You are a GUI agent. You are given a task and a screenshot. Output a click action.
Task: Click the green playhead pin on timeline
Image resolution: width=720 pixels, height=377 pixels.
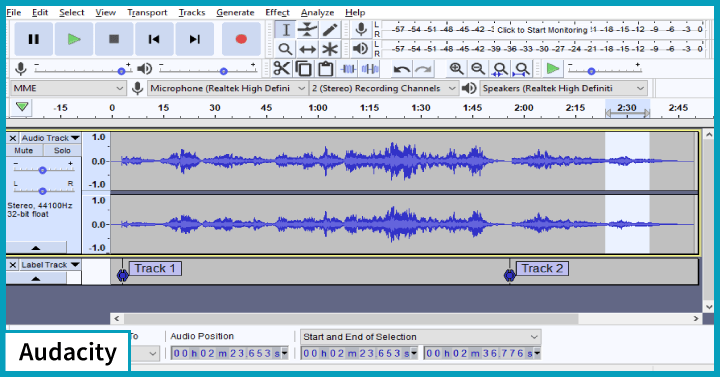tap(22, 107)
